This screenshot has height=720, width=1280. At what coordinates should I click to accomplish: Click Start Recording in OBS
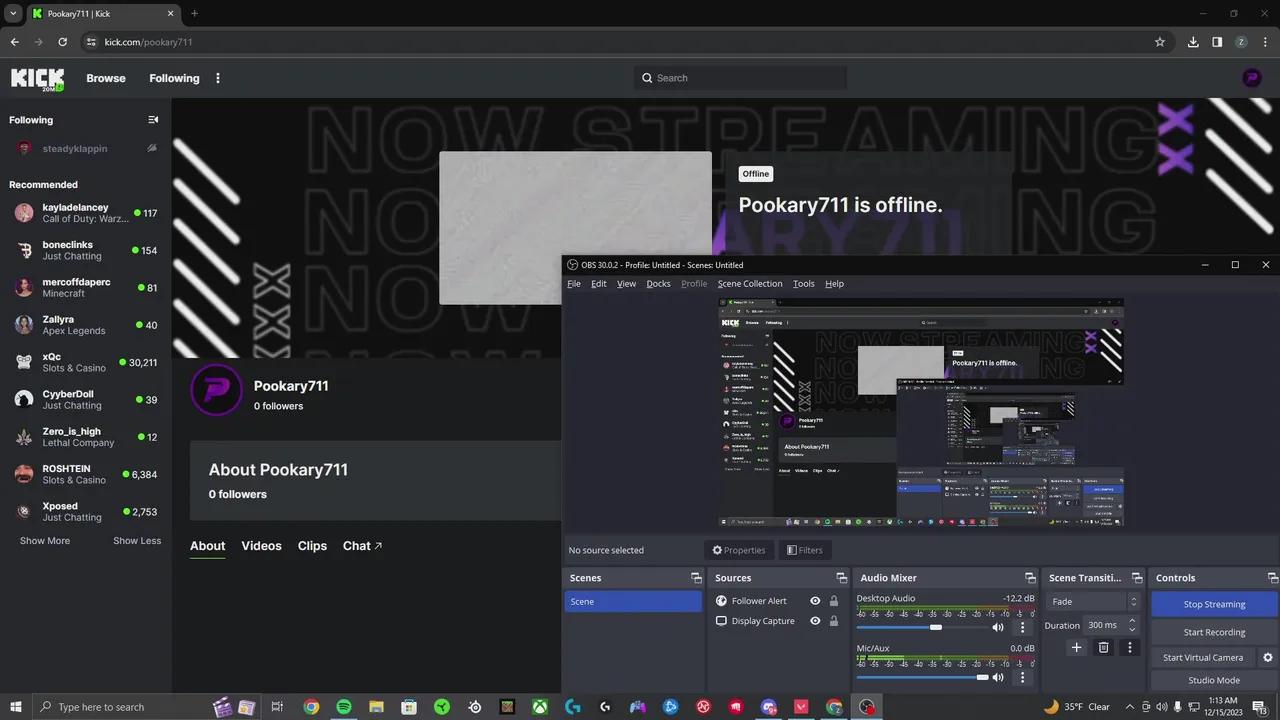point(1214,632)
